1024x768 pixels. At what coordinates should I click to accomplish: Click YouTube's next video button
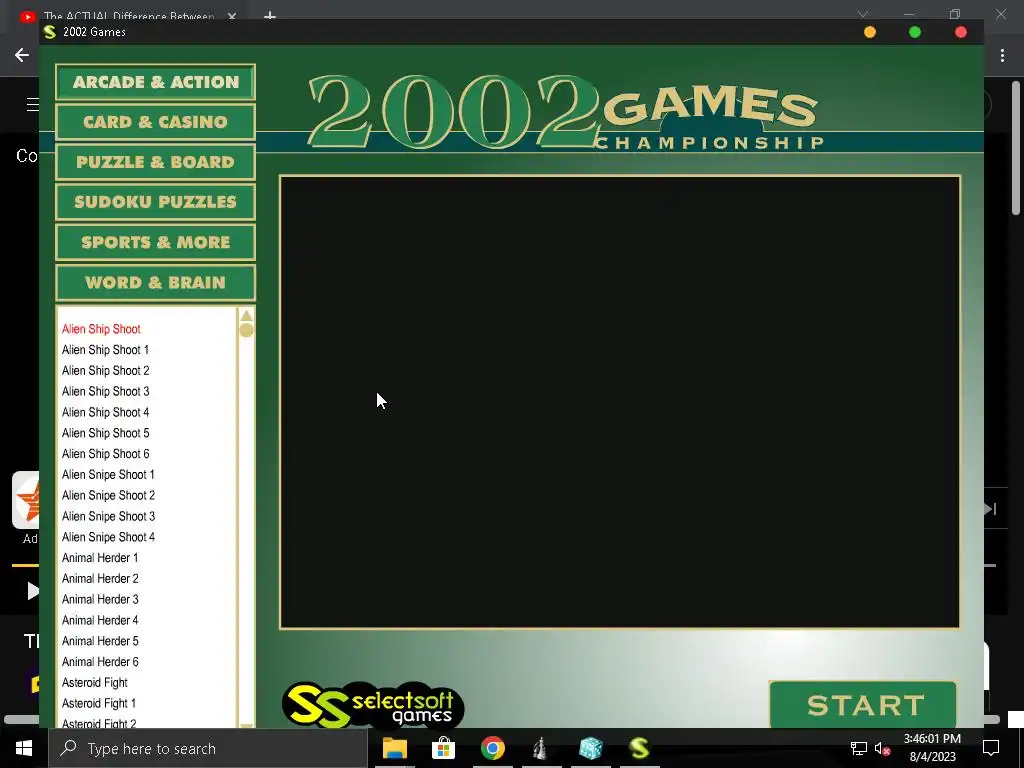[991, 509]
